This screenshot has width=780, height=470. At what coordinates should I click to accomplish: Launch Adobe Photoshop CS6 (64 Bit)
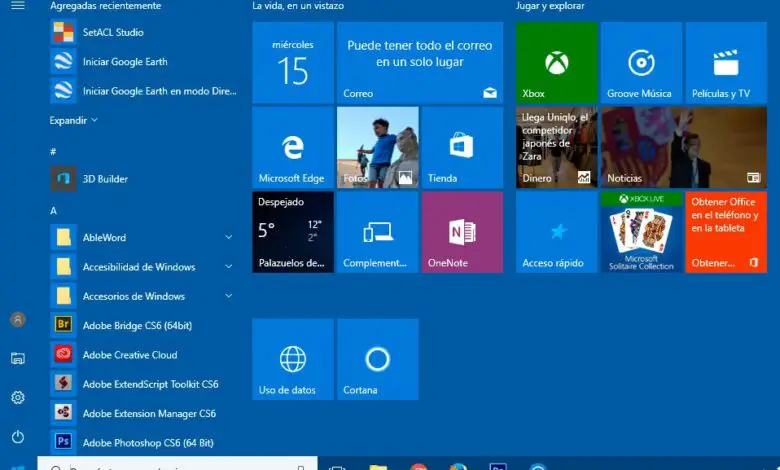143,442
